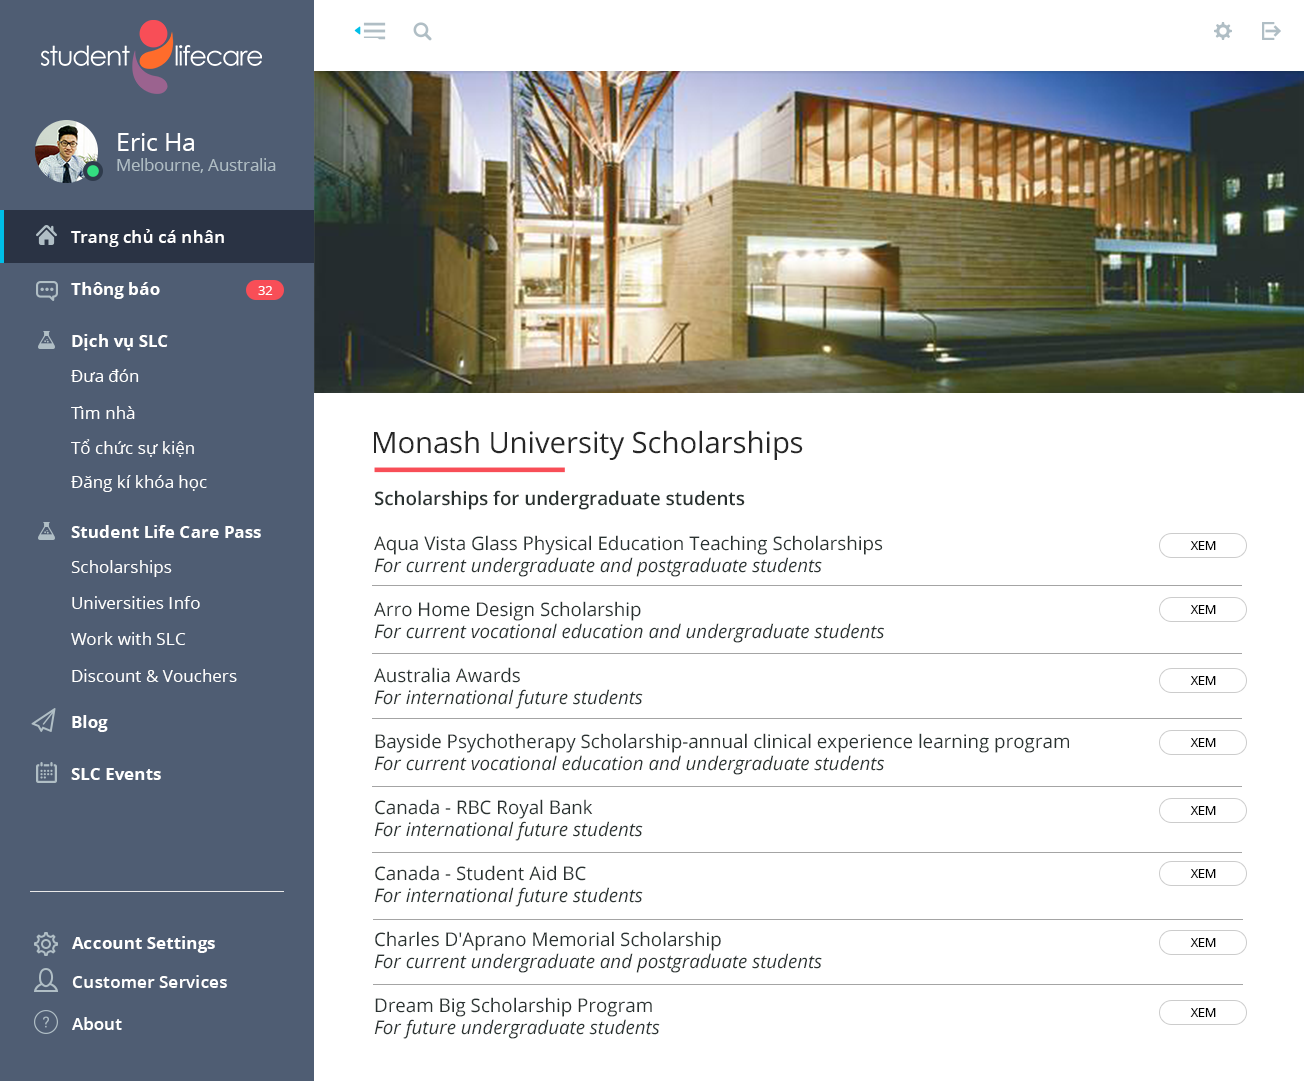
Task: Click the person icon beside Customer Services
Action: pos(46,981)
